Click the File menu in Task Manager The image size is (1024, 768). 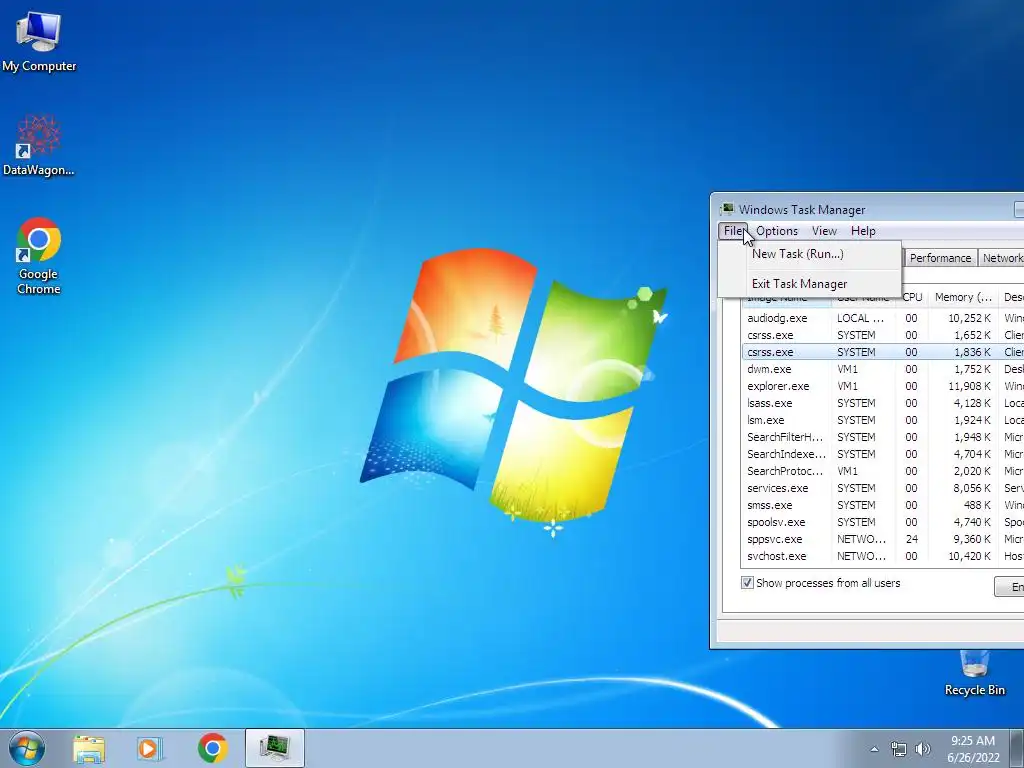[733, 231]
